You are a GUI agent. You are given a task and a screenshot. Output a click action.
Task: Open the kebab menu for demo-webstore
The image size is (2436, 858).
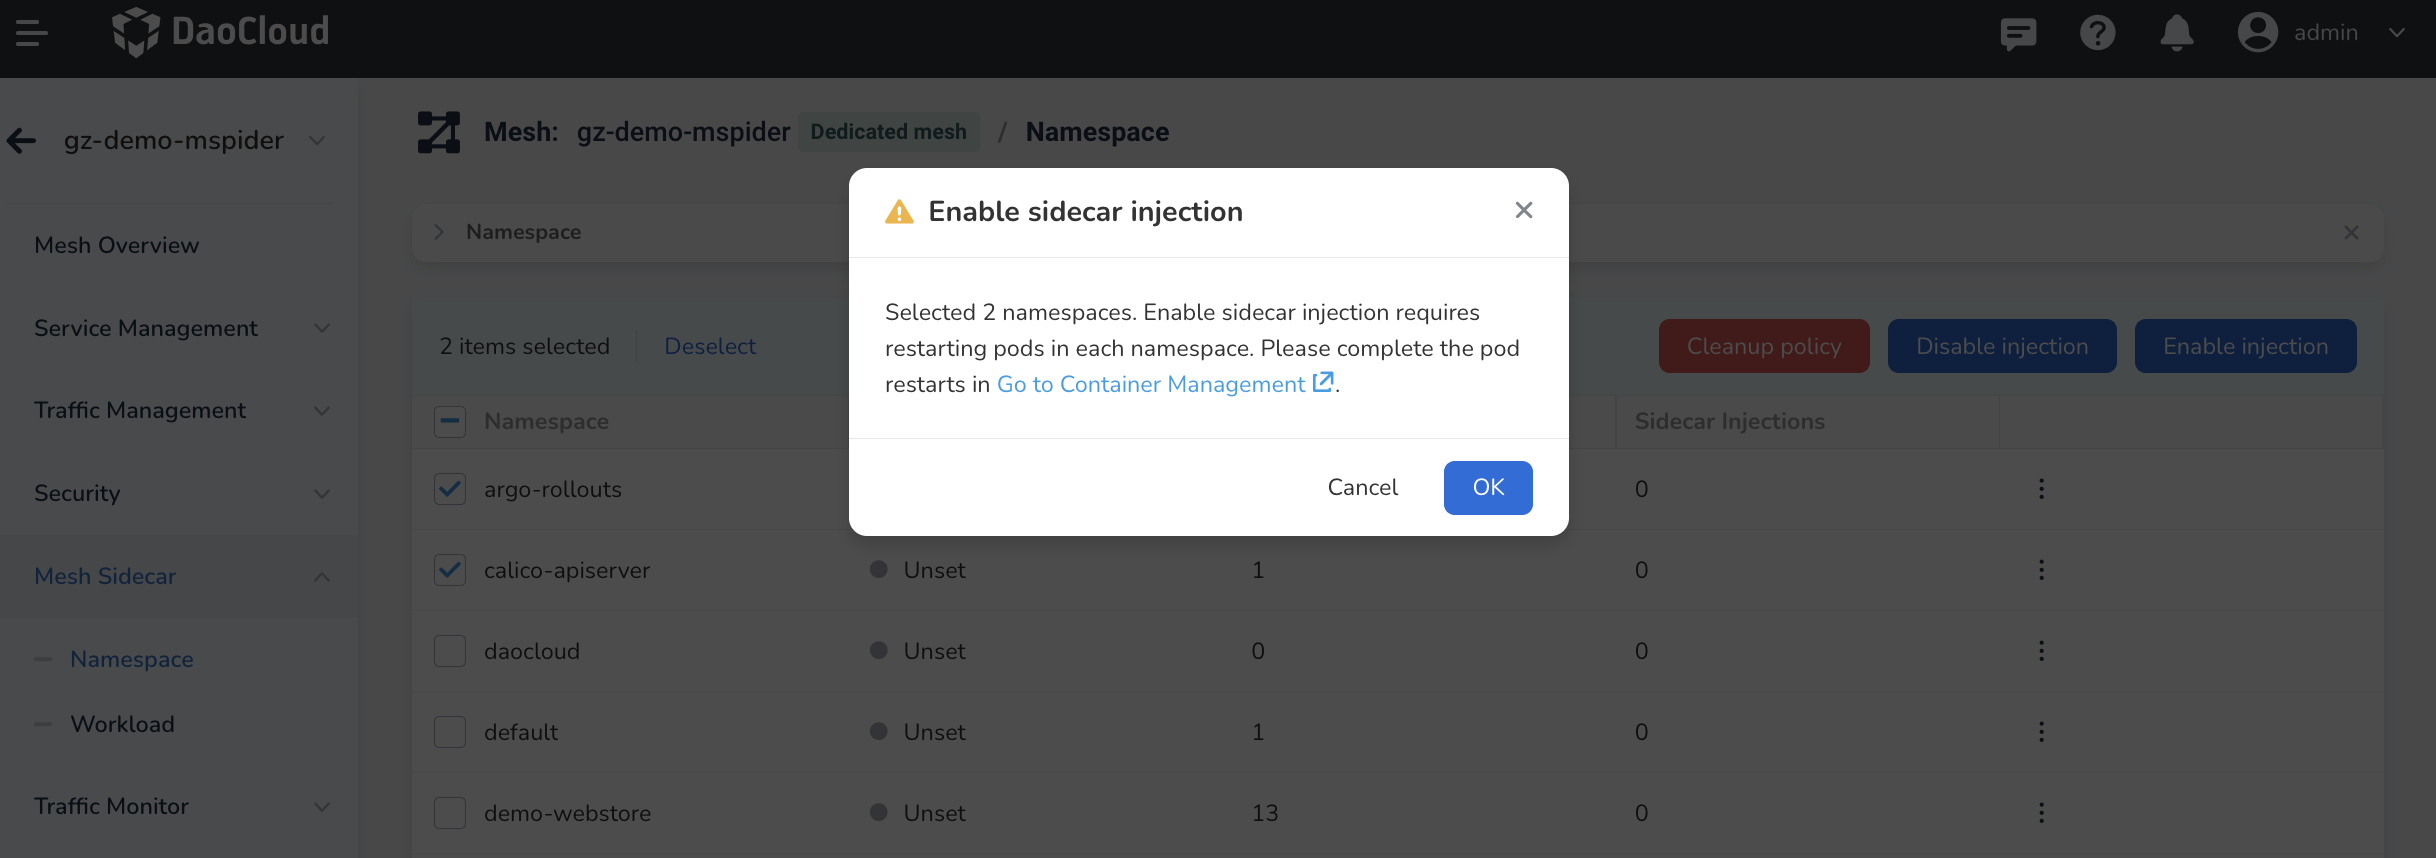pos(2040,812)
